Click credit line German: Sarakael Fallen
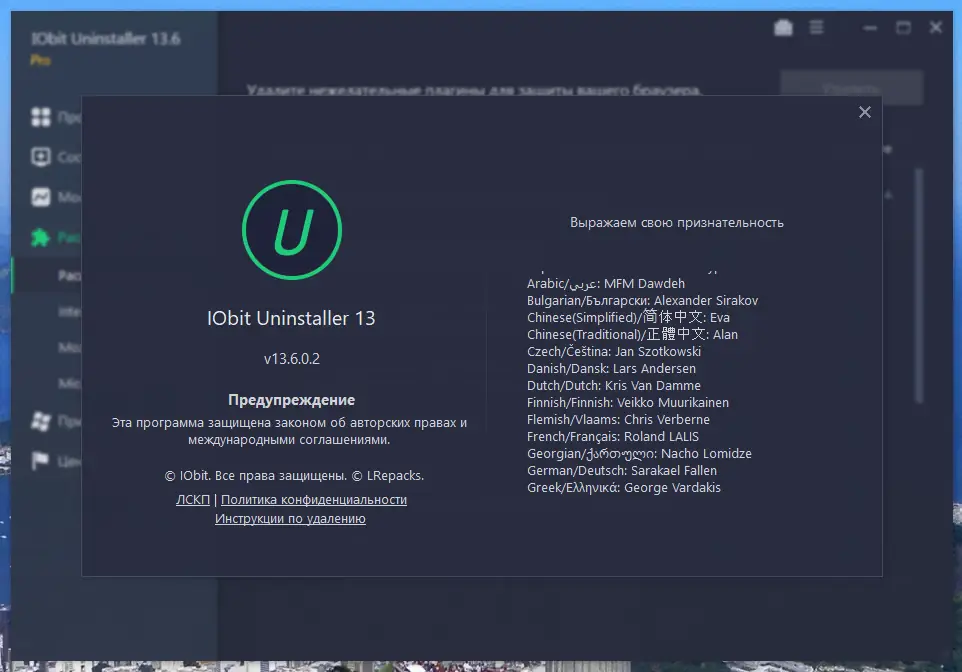This screenshot has height=672, width=962. [x=621, y=471]
